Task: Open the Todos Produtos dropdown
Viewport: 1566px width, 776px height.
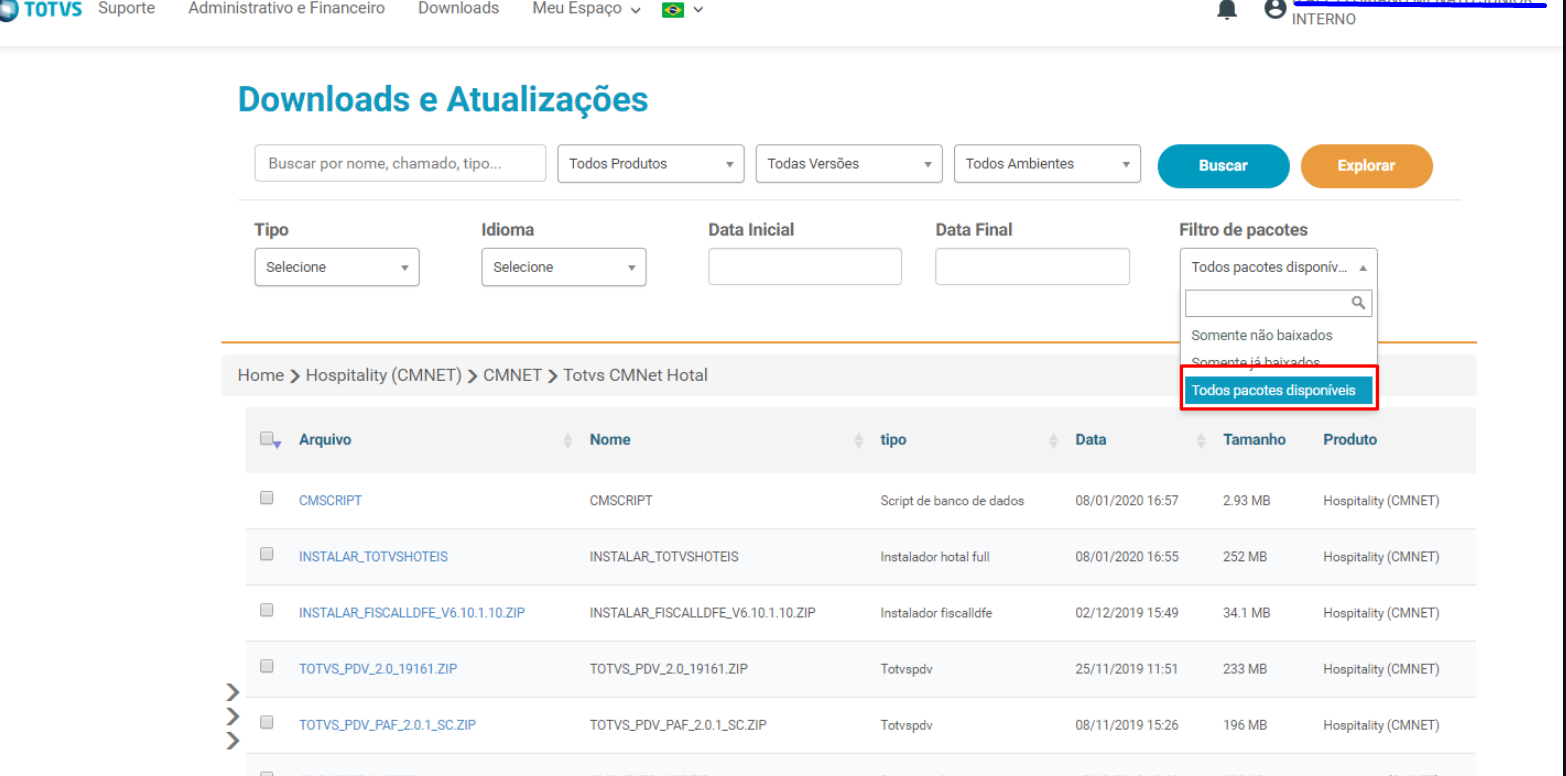Action: point(651,164)
